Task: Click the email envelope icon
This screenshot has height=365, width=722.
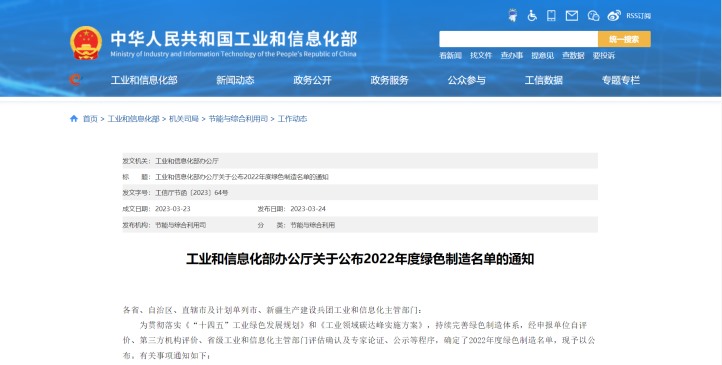Action: coord(571,16)
